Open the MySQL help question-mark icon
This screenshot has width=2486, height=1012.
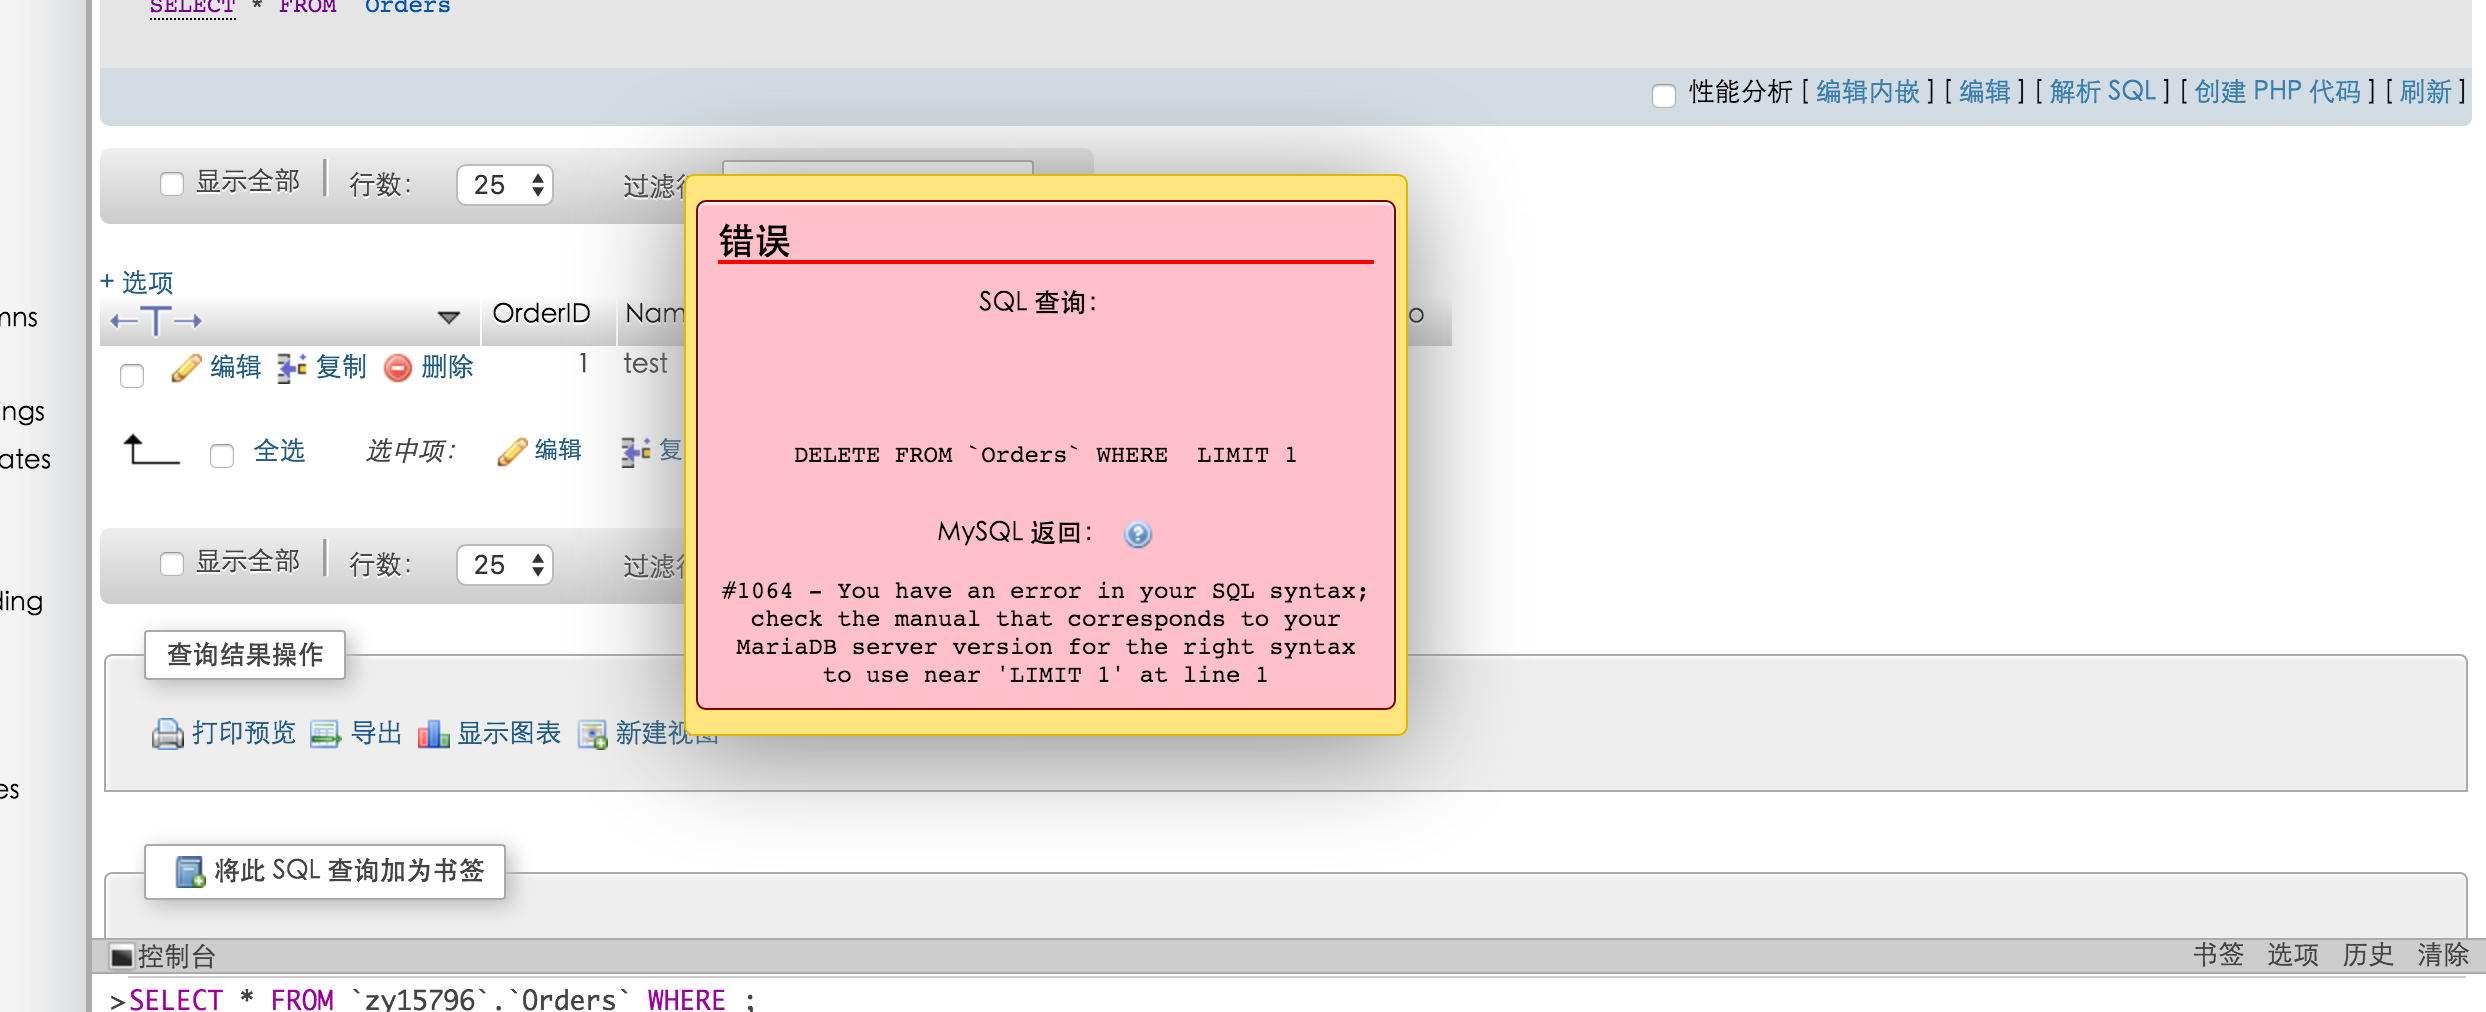1138,535
